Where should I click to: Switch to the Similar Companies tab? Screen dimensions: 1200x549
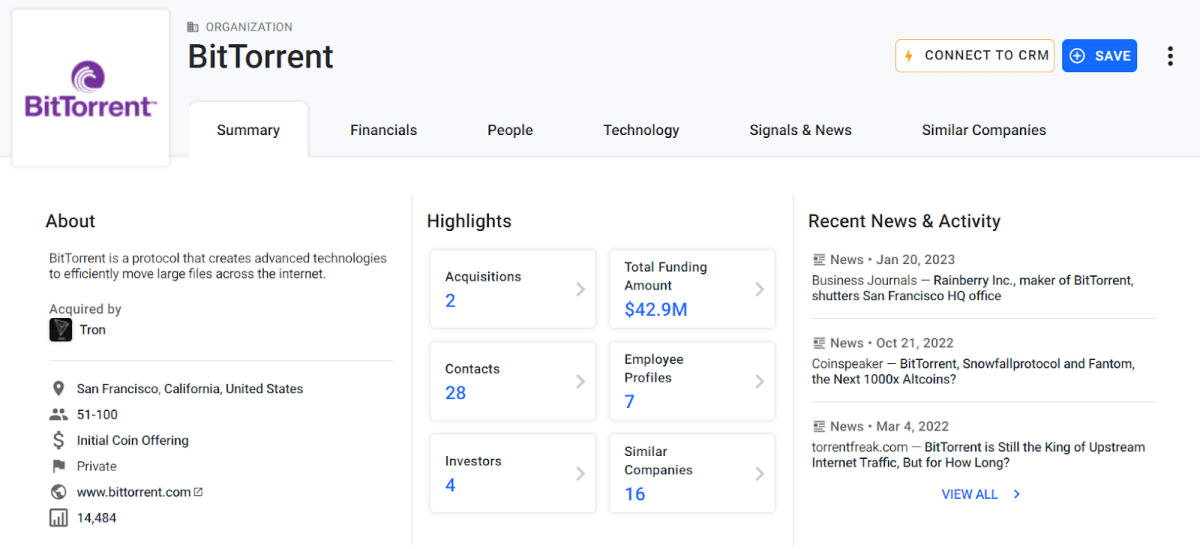pos(984,130)
